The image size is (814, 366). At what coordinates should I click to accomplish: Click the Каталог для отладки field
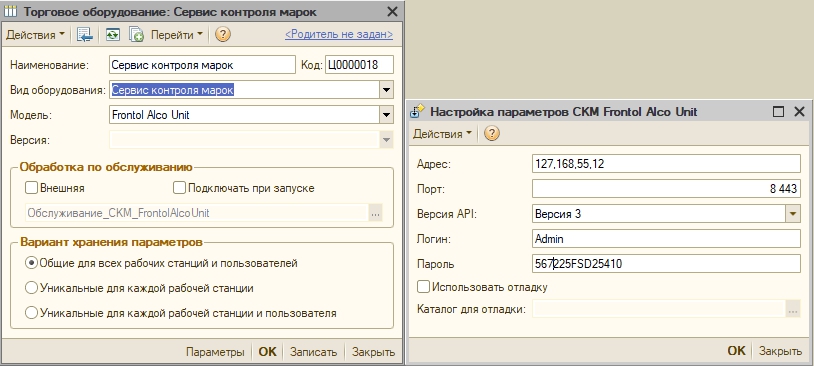(x=659, y=310)
